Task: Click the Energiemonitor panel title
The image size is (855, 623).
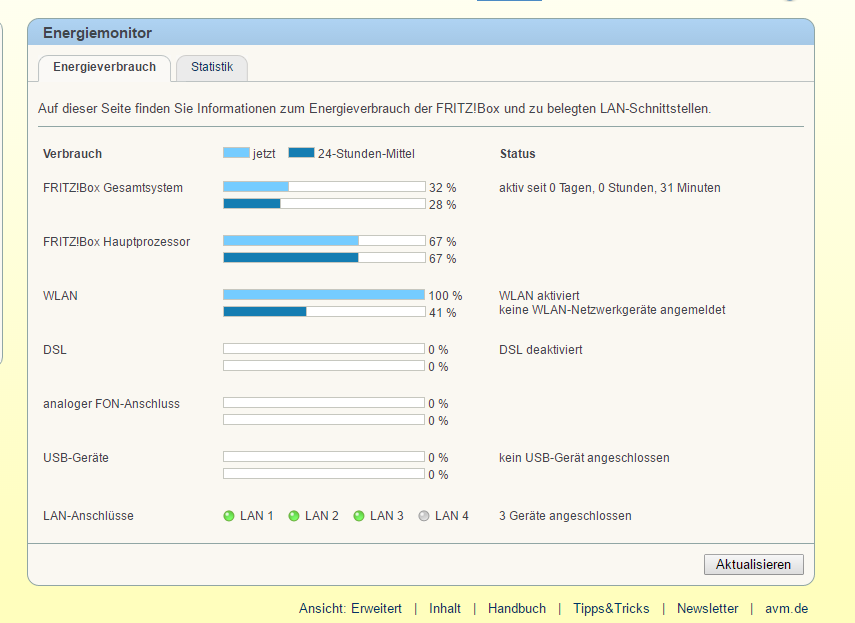Action: coord(98,33)
